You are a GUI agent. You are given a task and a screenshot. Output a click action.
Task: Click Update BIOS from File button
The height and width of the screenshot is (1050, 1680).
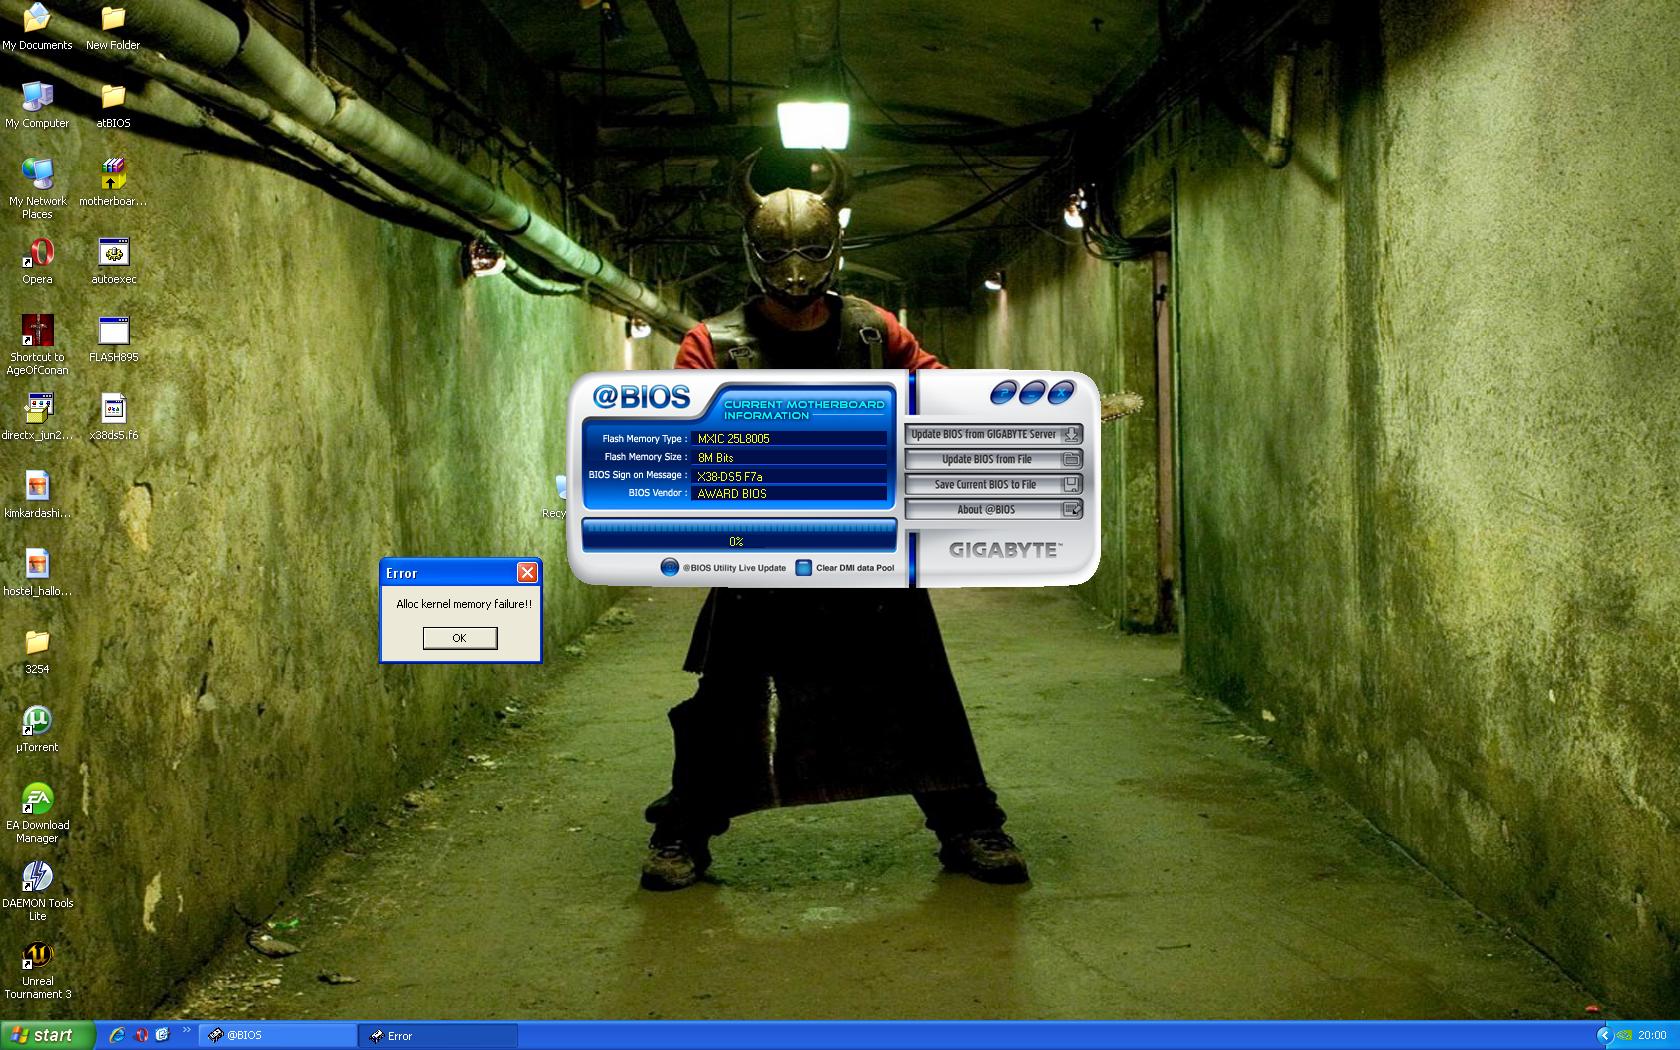993,459
